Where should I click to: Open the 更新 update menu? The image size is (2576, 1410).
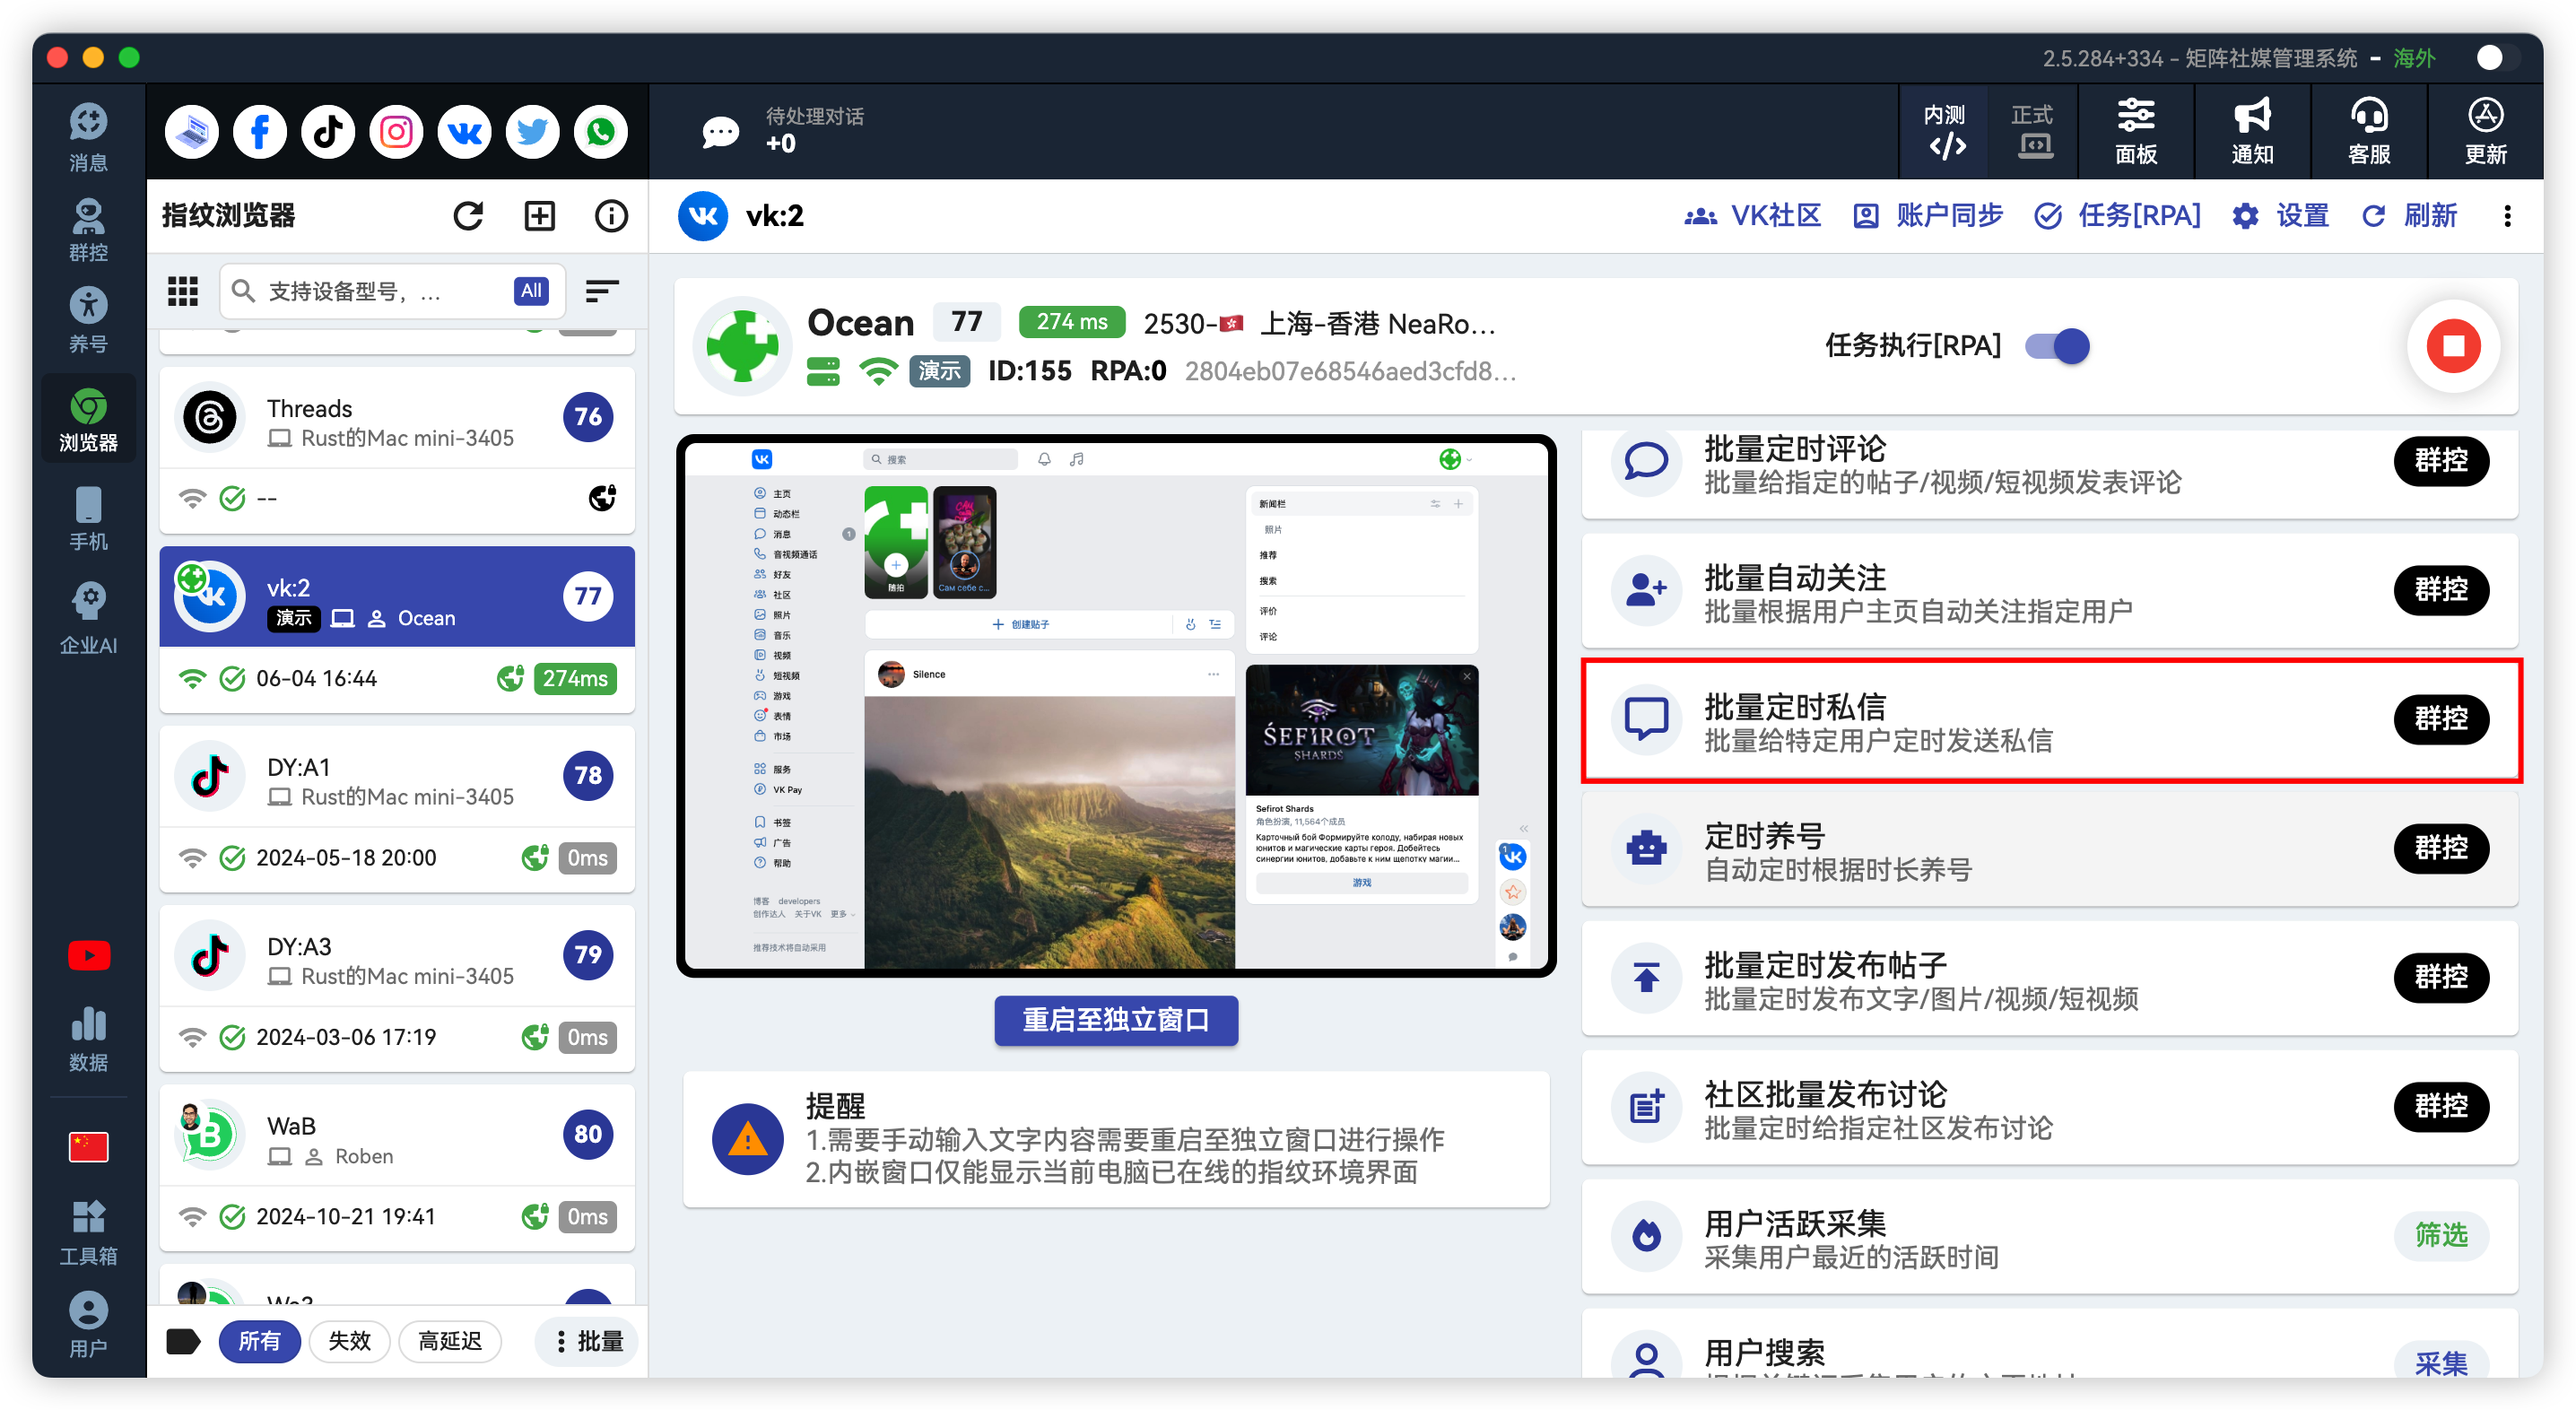pyautogui.click(x=2486, y=131)
